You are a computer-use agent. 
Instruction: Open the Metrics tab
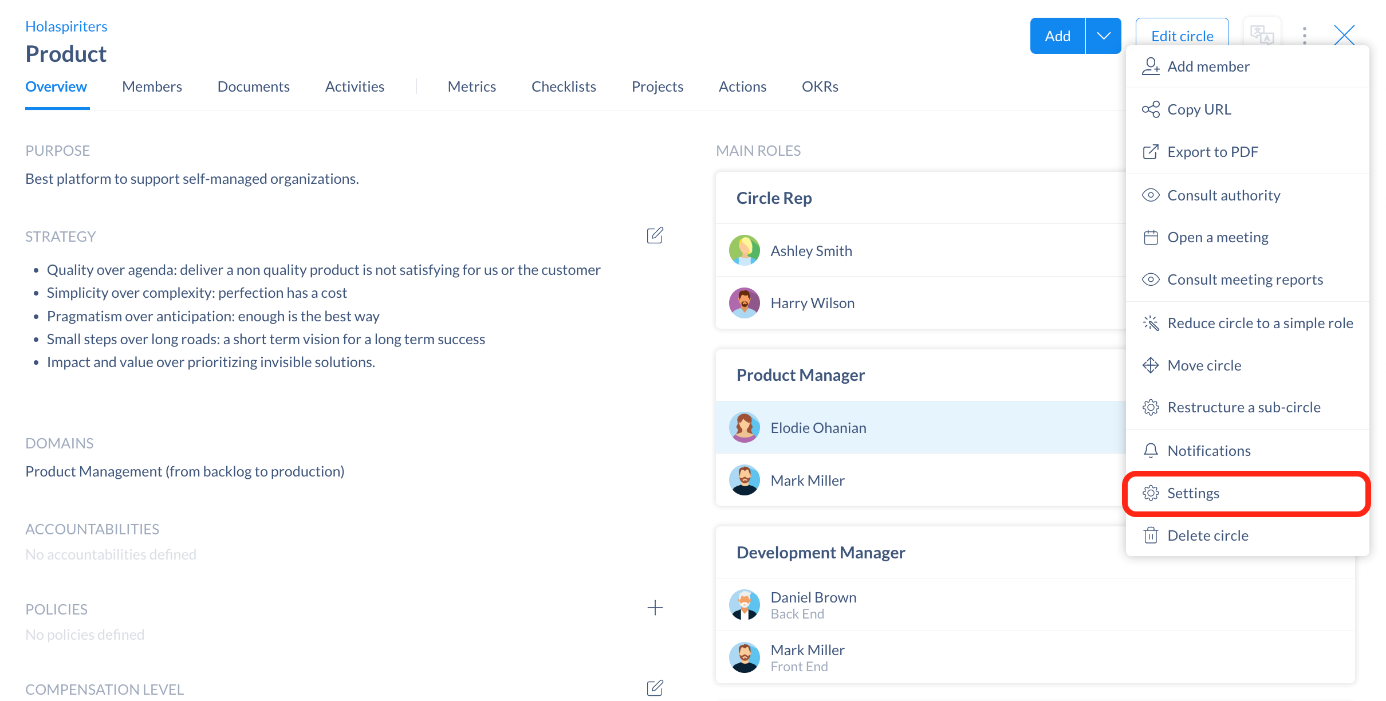472,87
